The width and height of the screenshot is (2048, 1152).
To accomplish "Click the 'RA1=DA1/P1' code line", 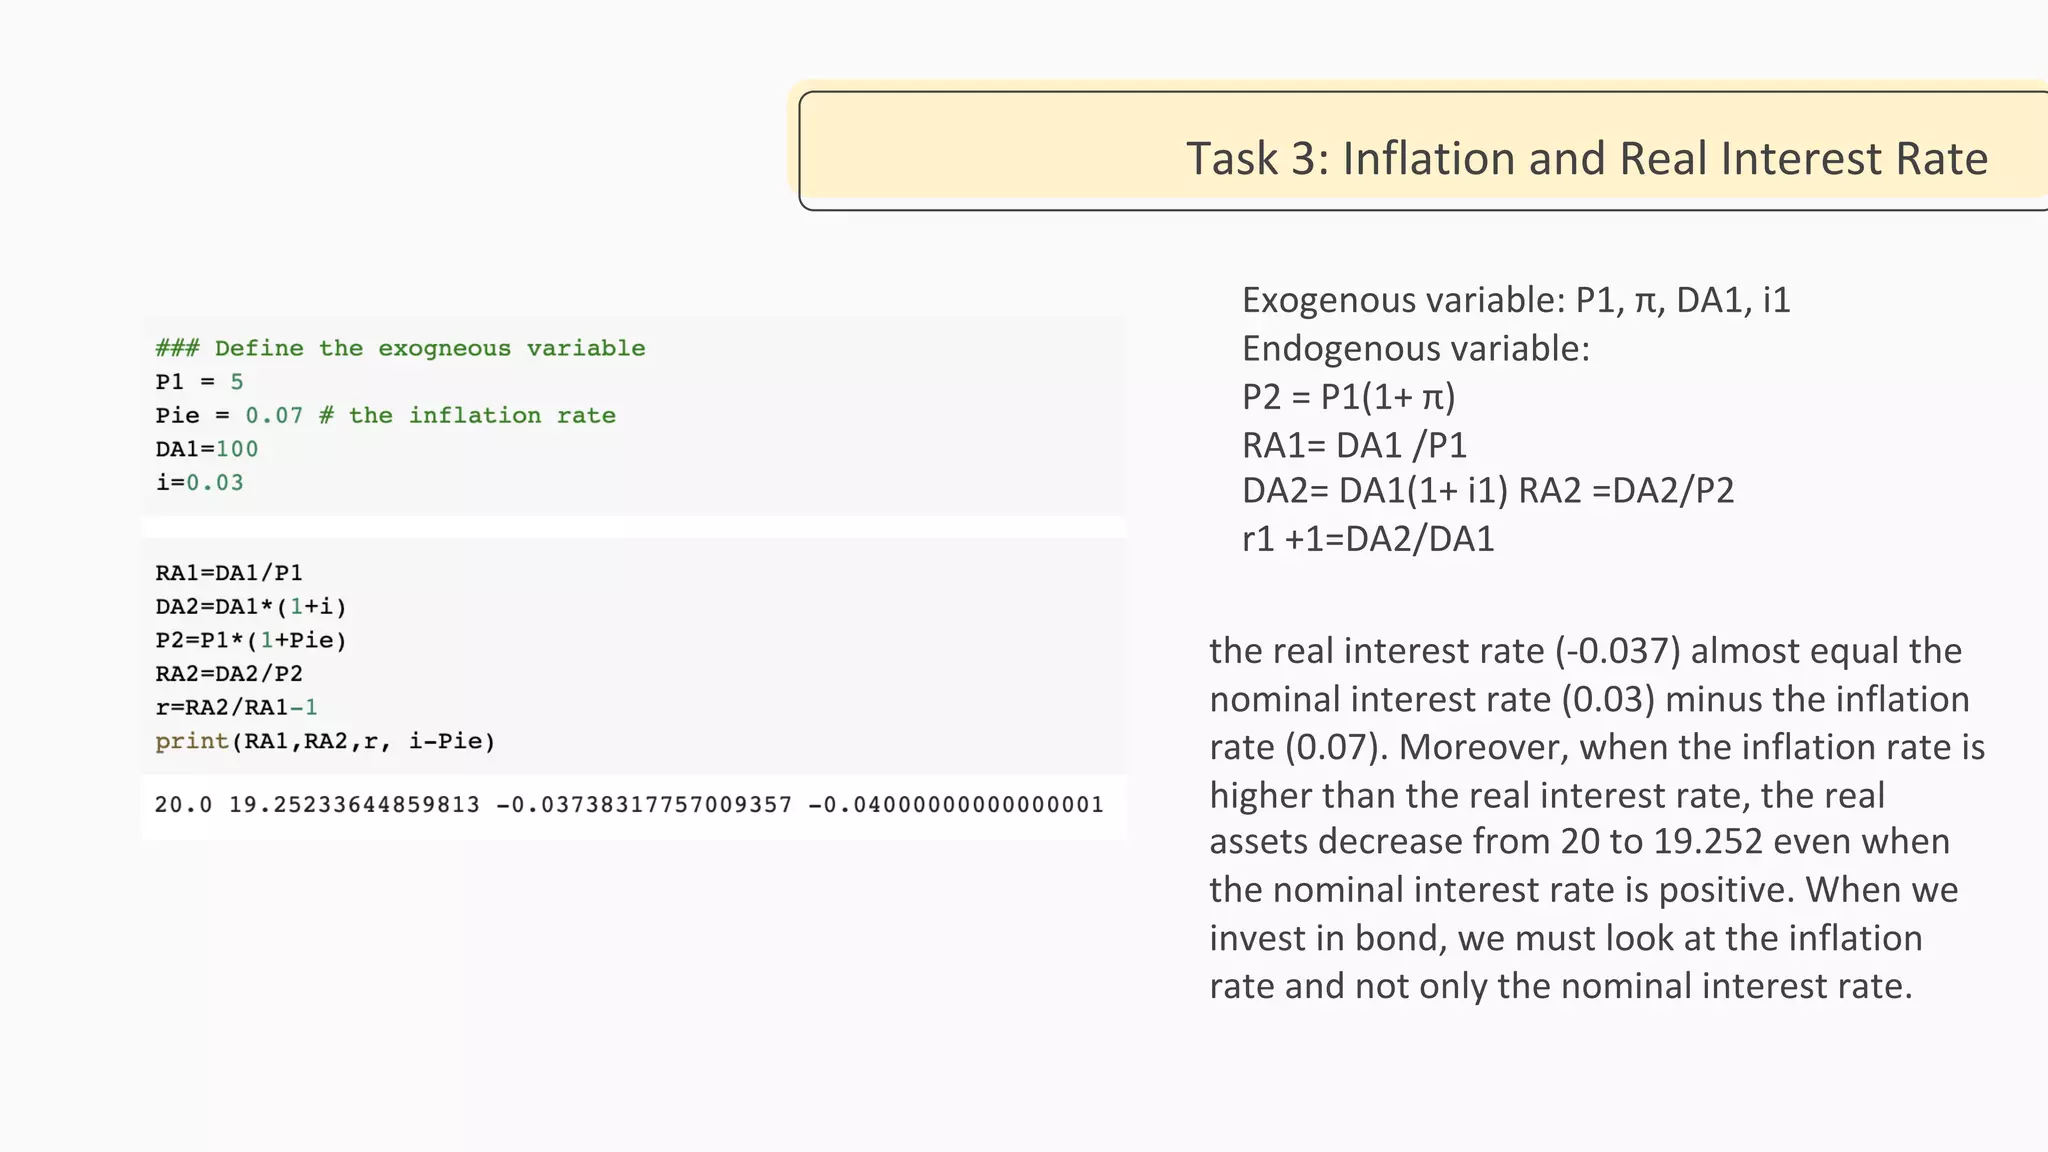I will pos(229,573).
